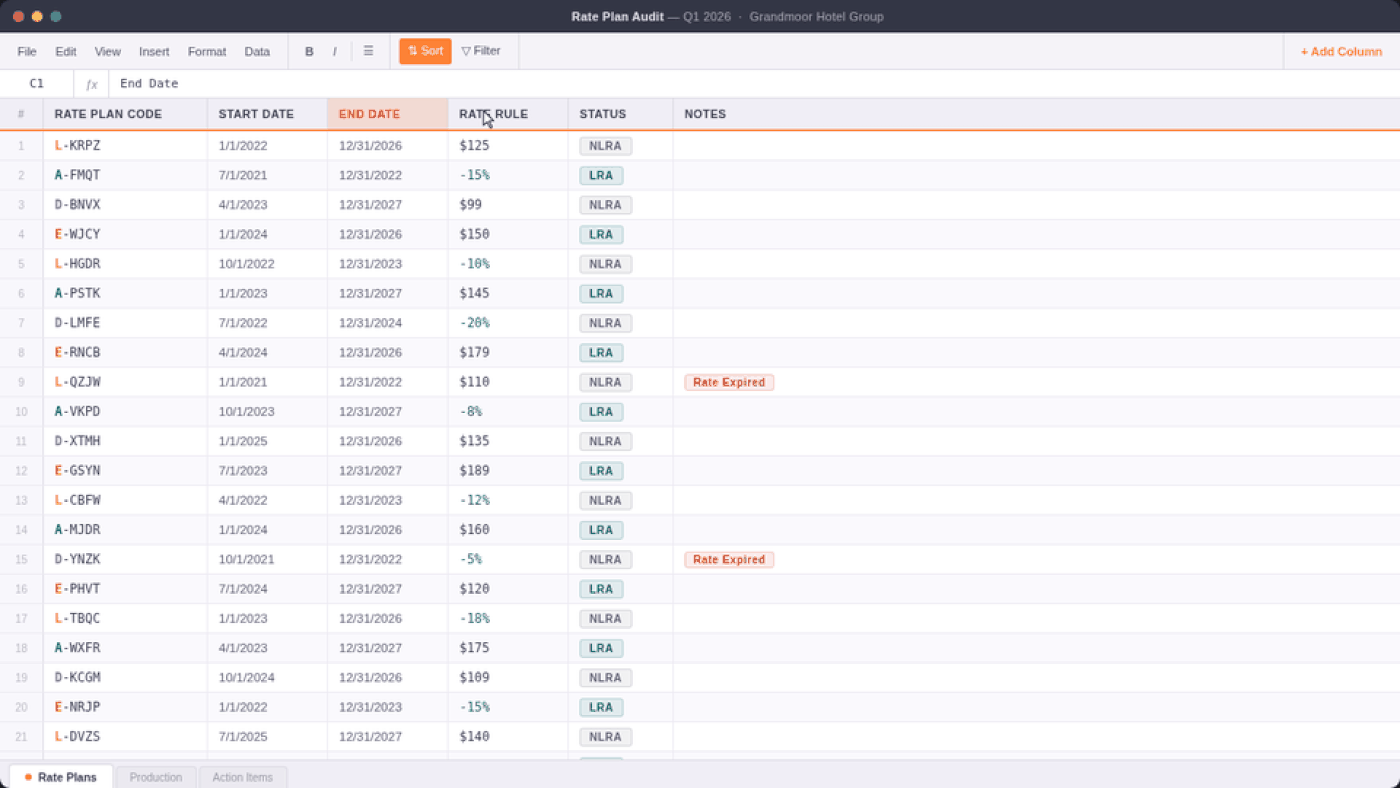
Task: Open the Format menu
Action: coord(207,52)
